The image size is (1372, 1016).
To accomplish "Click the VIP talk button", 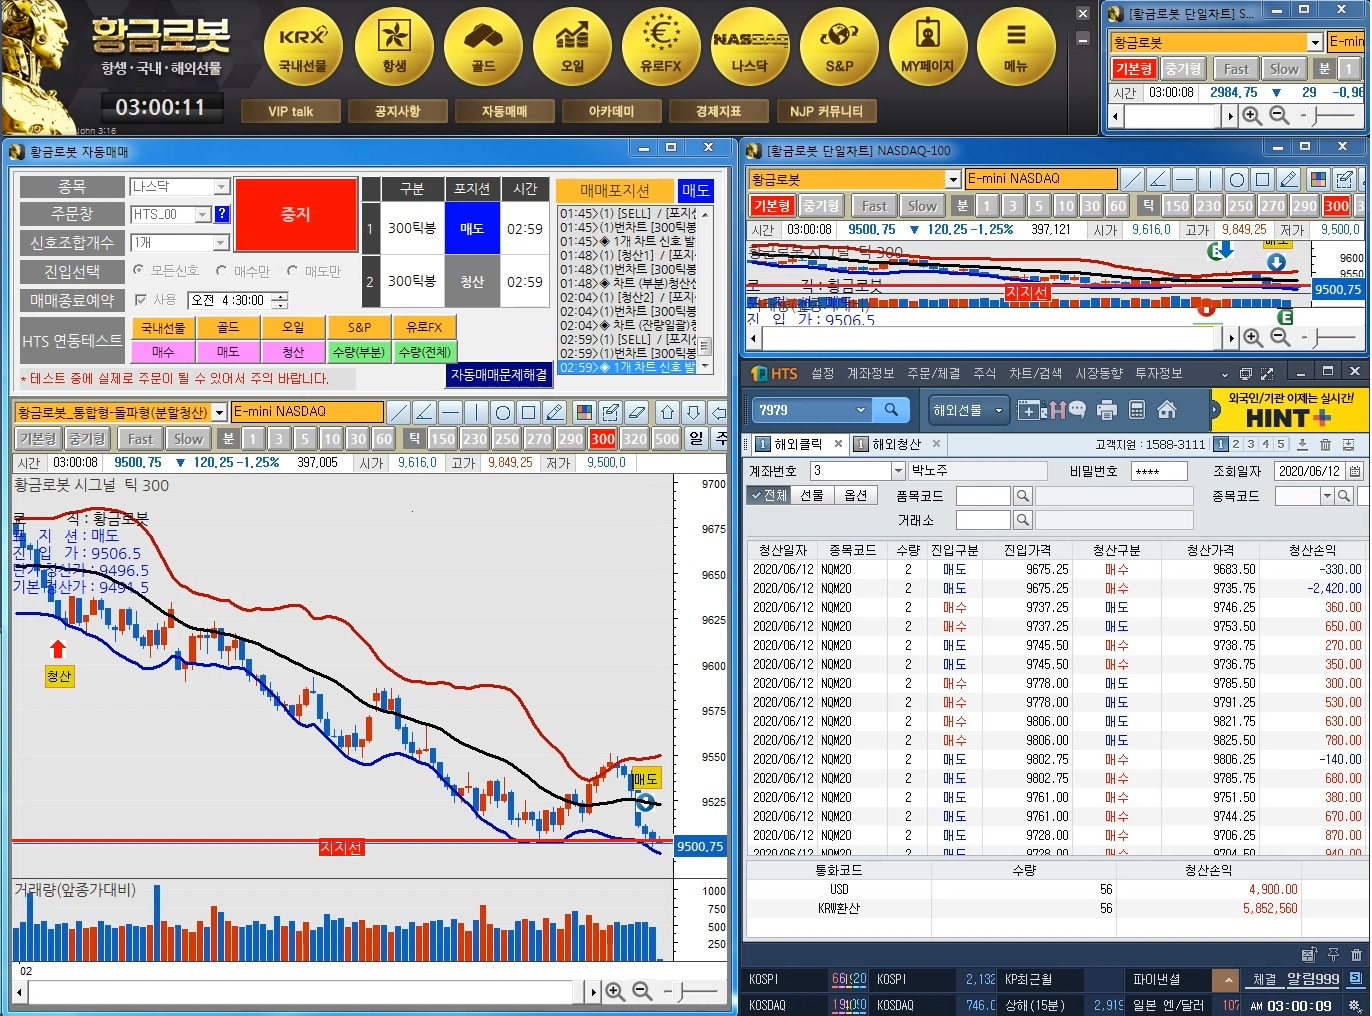I will click(291, 111).
